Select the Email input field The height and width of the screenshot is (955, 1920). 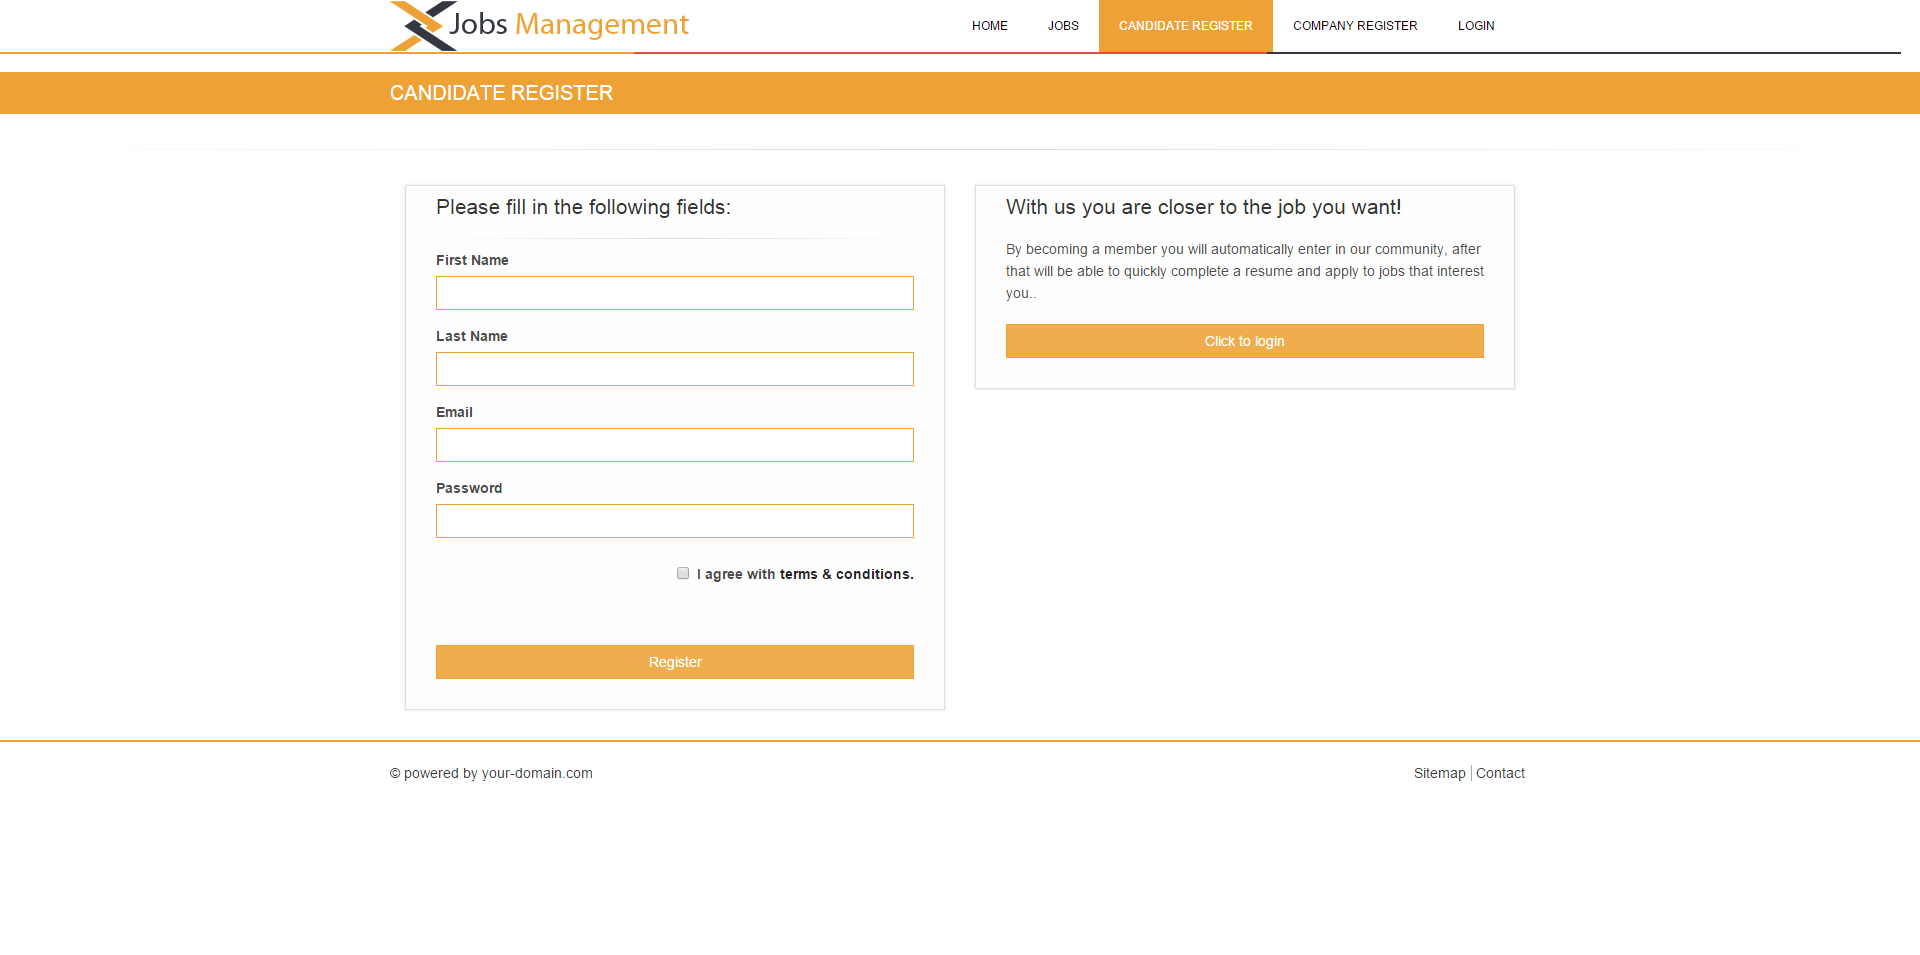[674, 445]
